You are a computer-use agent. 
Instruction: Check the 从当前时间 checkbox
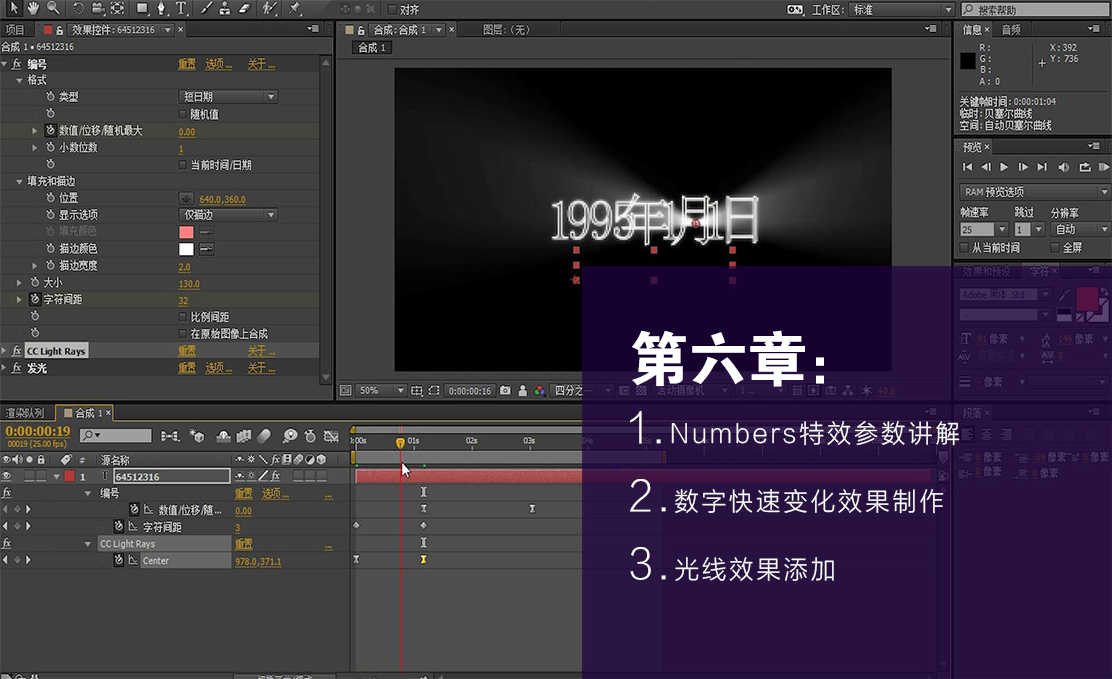point(964,248)
